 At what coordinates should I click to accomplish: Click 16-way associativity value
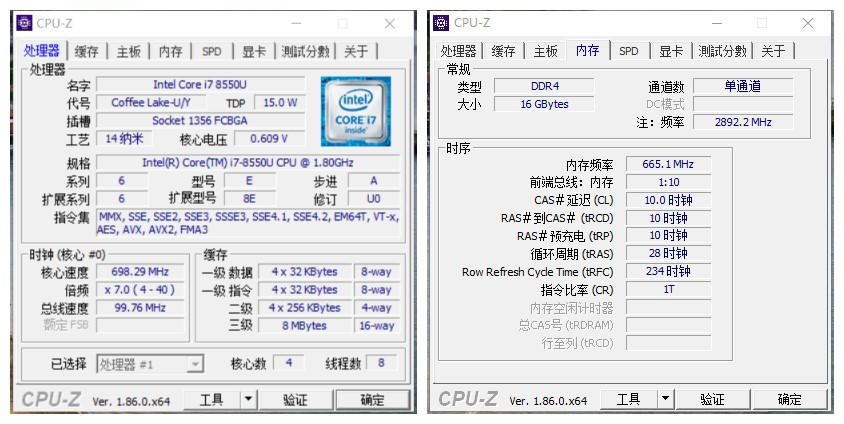click(377, 326)
